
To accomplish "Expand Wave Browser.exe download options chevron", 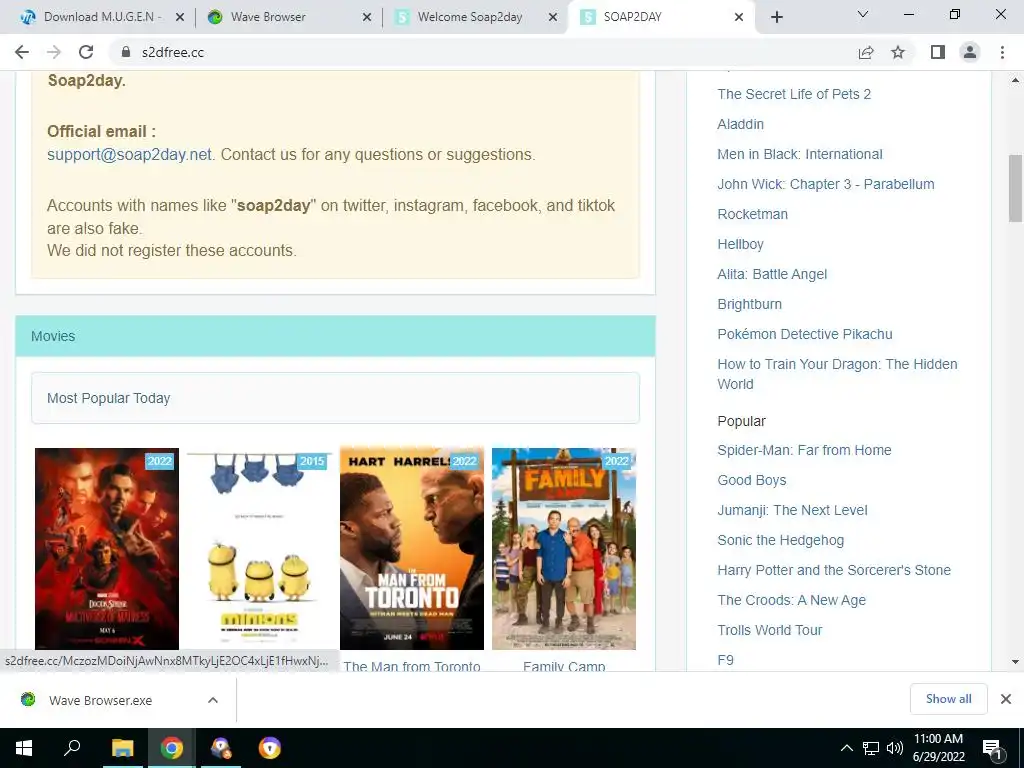I will (213, 700).
